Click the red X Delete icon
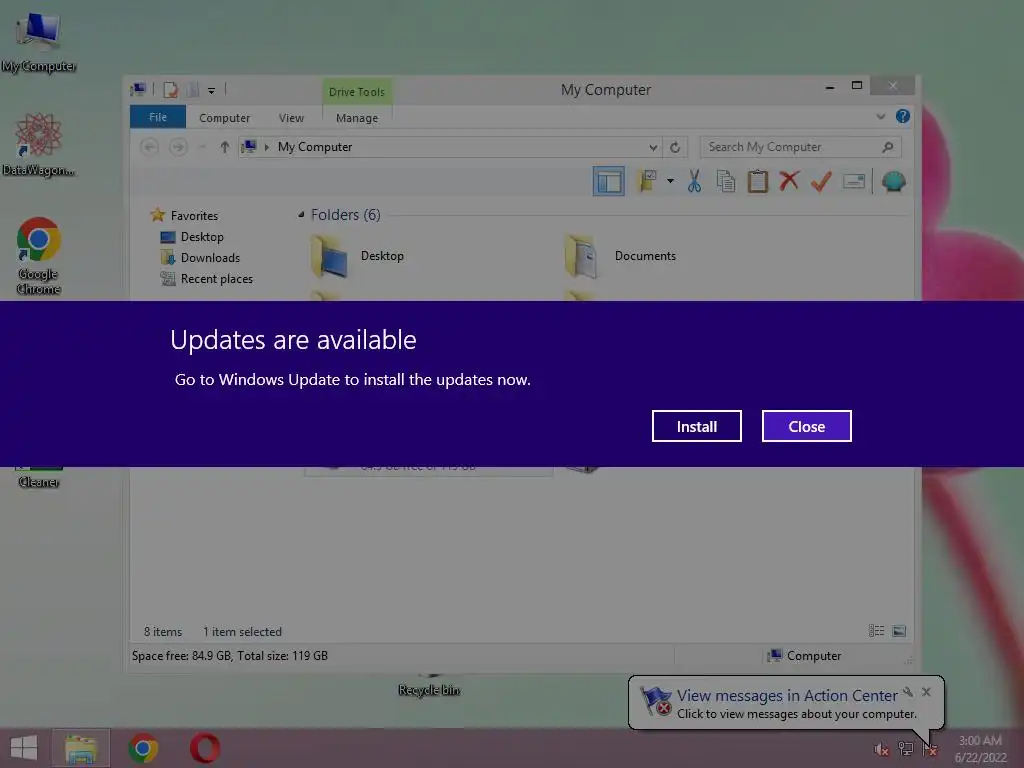This screenshot has height=768, width=1024. [x=789, y=181]
